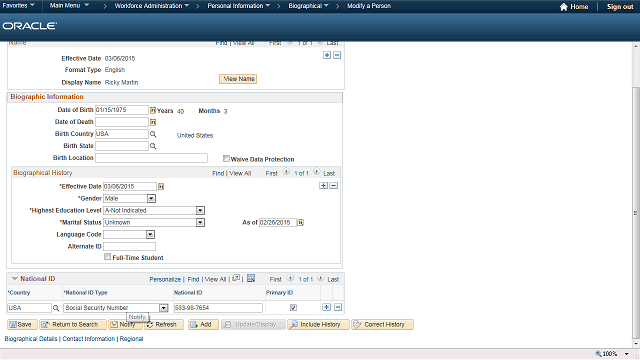Image resolution: width=640 pixels, height=360 pixels.
Task: Click Return to Search button
Action: (73, 324)
